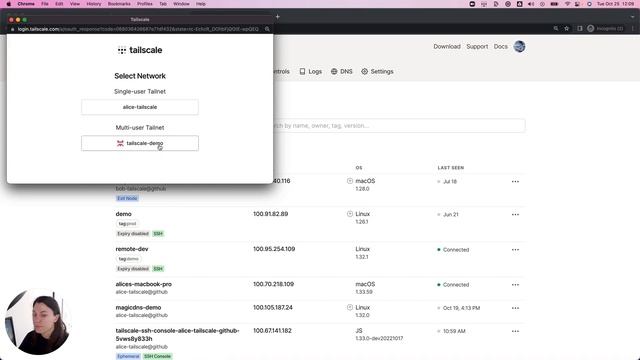
Task: Open the Settings tab
Action: 377,71
